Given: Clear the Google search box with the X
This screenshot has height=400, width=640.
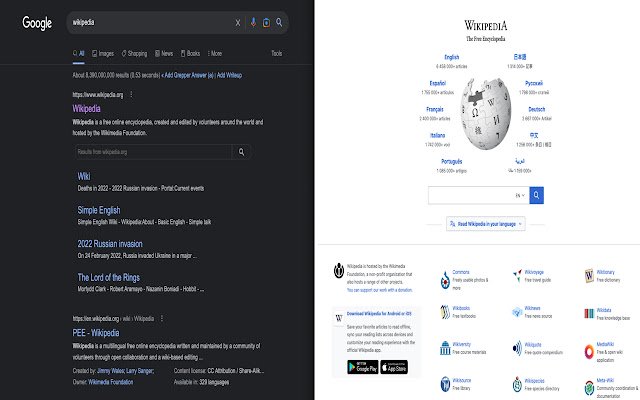Looking at the screenshot, I should (238, 23).
